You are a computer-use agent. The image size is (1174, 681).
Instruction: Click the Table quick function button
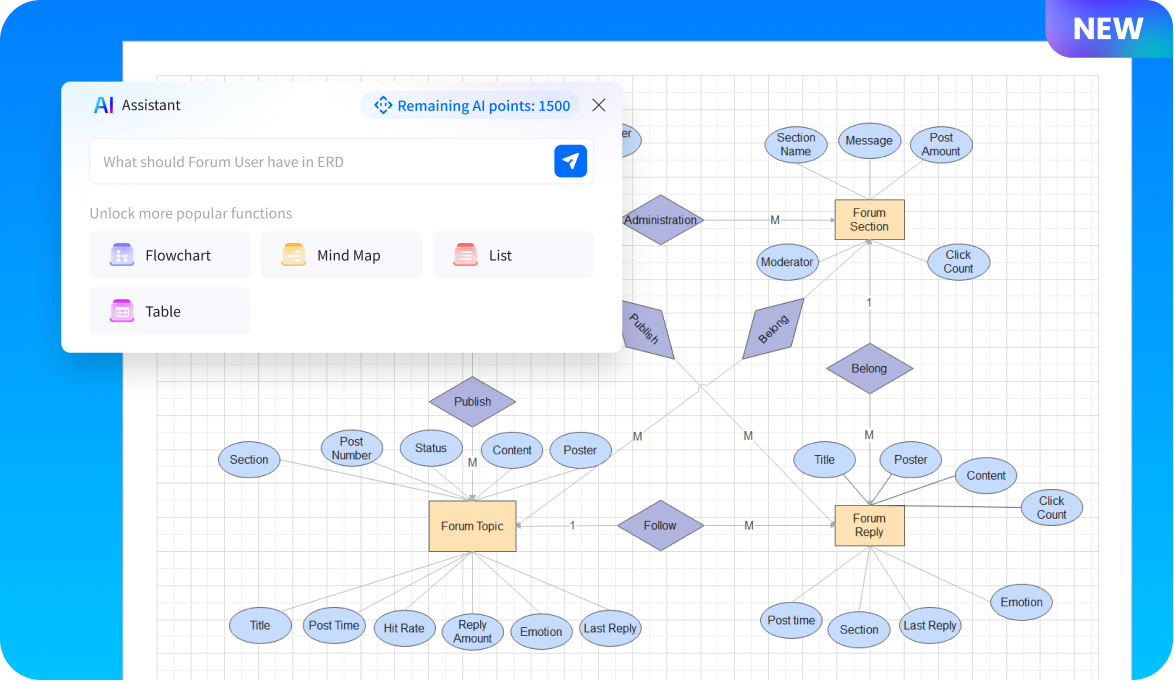click(x=169, y=311)
